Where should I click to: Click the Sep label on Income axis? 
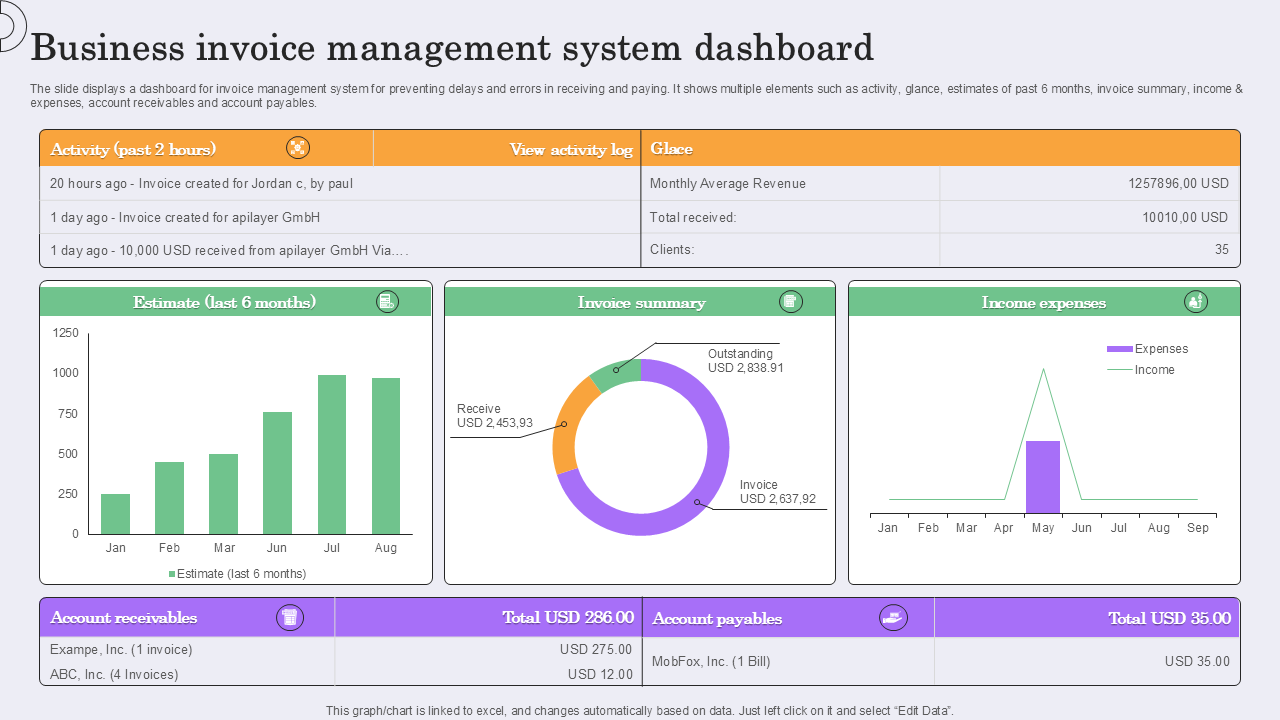point(1197,528)
